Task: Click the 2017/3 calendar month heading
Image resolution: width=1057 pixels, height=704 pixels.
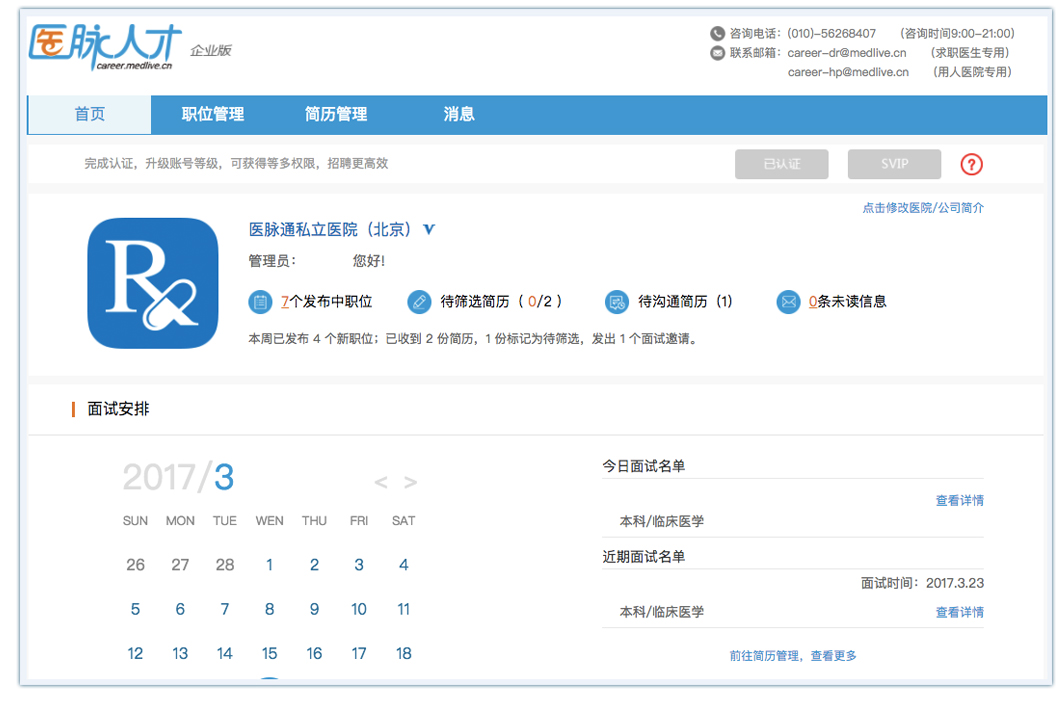Action: 179,477
